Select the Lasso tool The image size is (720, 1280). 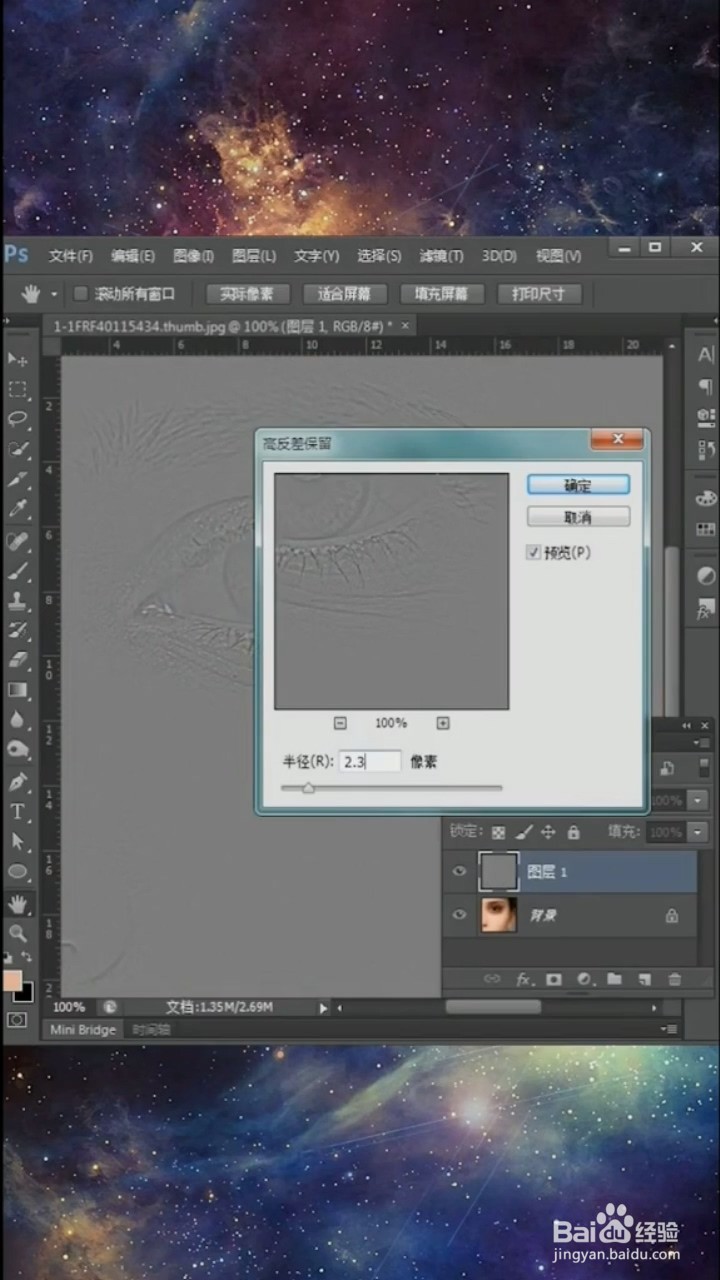[18, 419]
